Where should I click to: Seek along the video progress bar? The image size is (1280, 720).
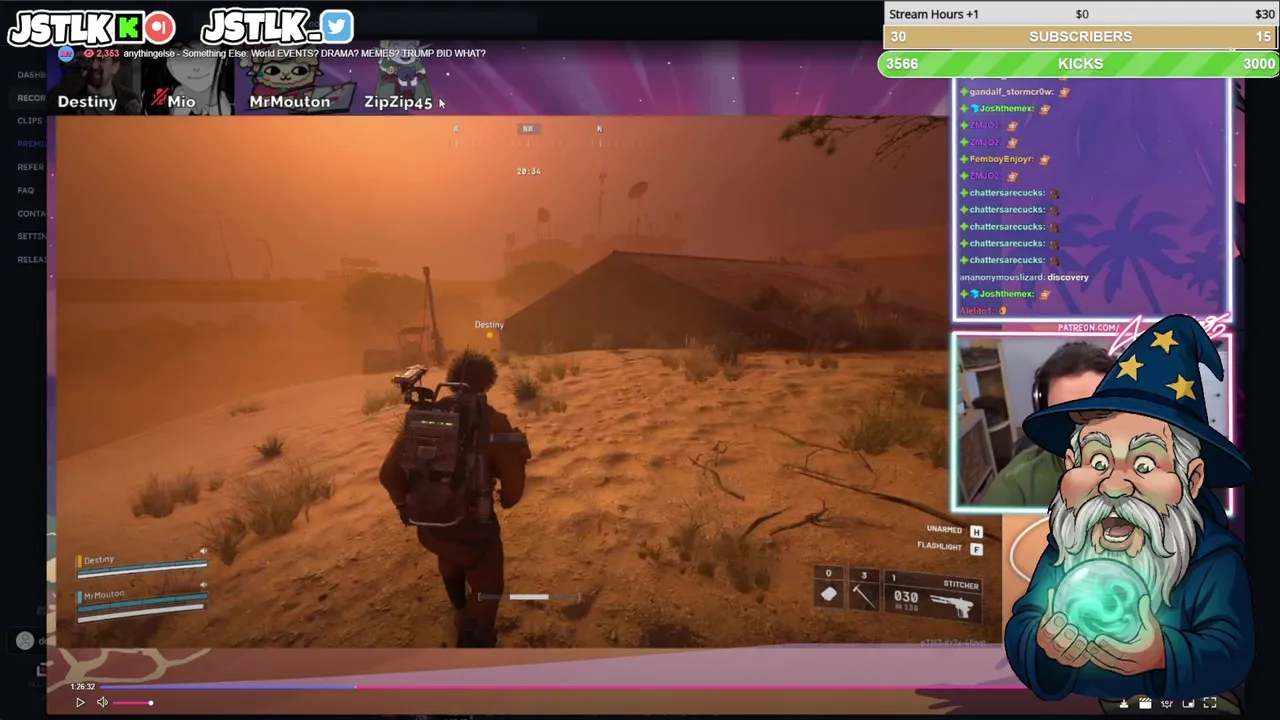click(x=560, y=687)
